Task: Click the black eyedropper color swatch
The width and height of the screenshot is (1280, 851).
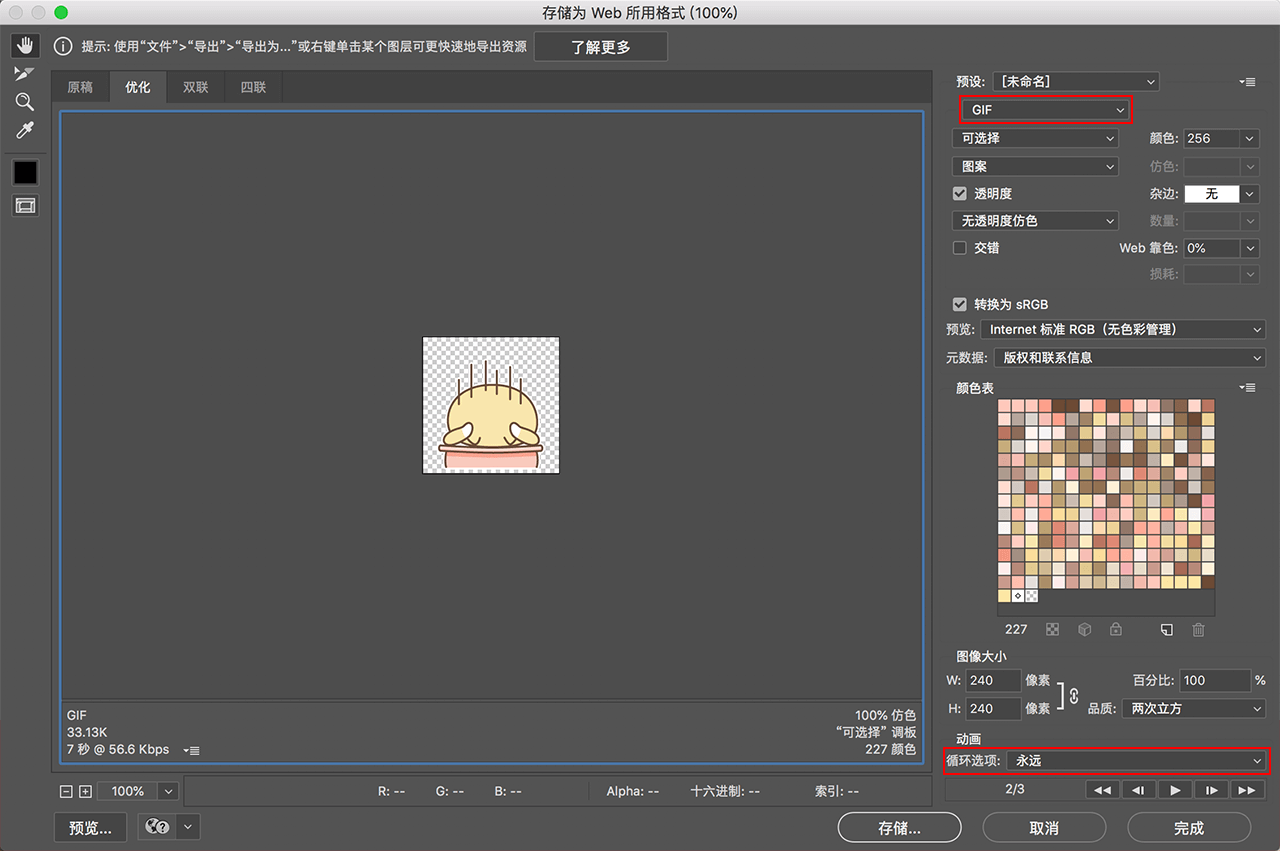Action: point(25,172)
